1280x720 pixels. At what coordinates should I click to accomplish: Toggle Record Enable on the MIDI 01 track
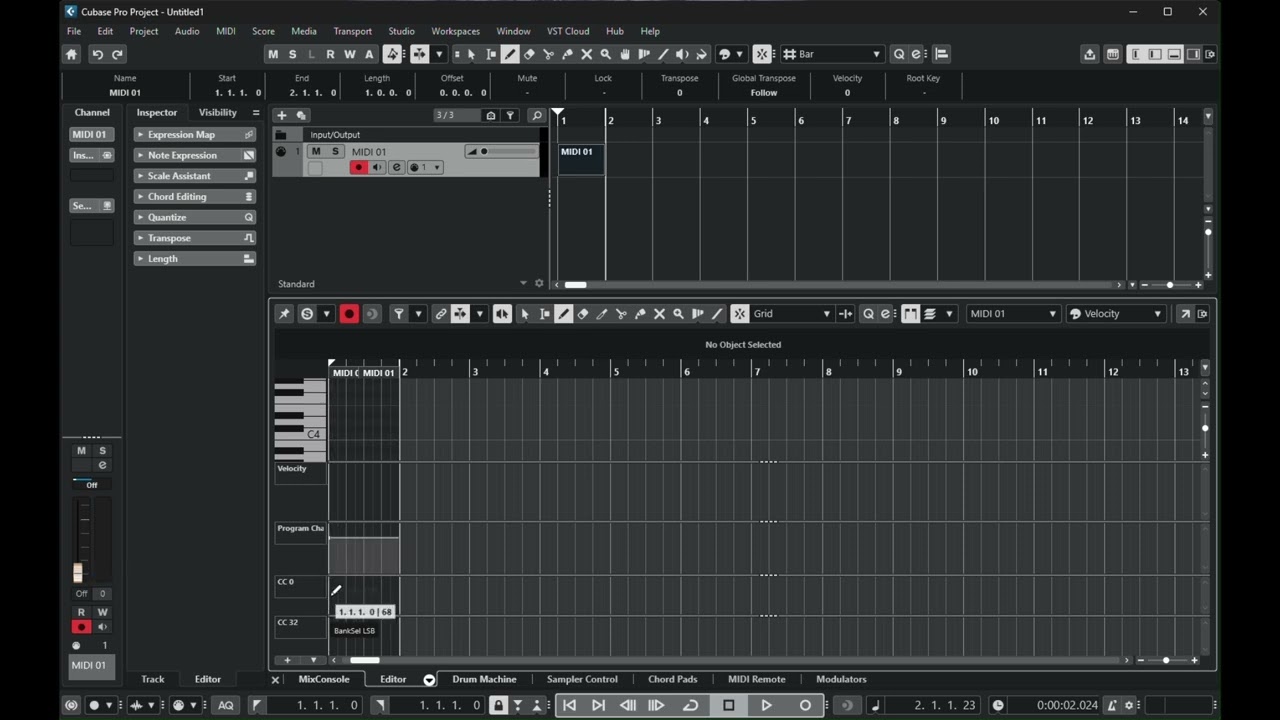tap(358, 167)
